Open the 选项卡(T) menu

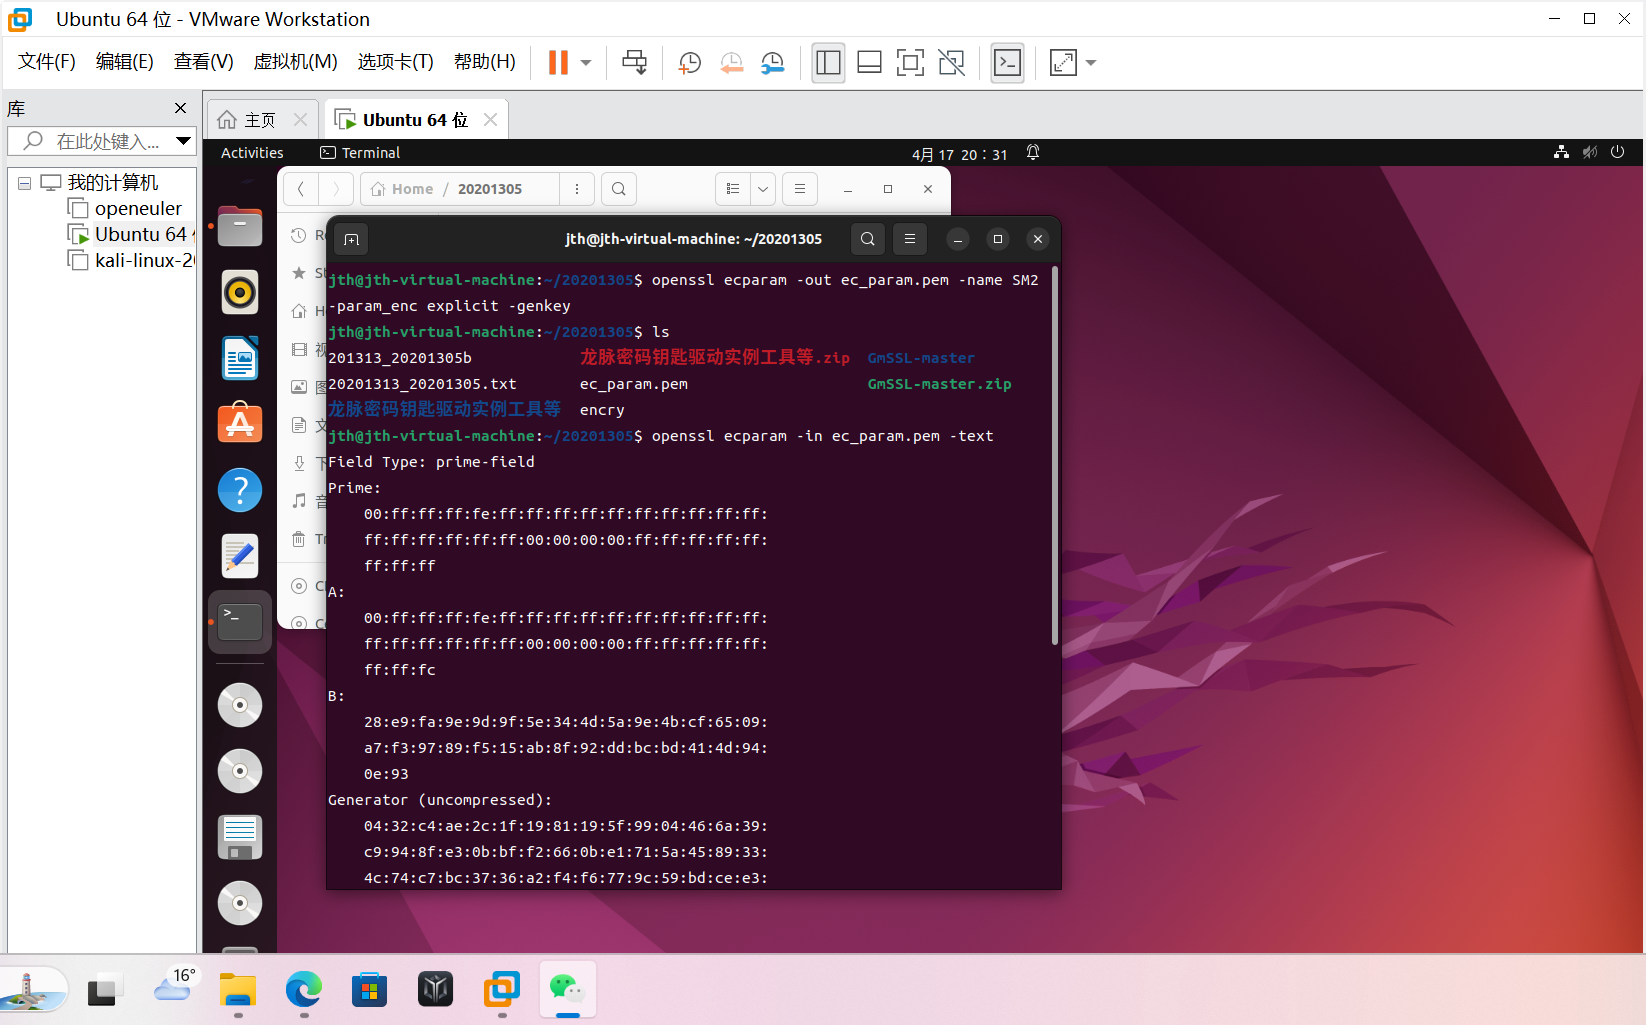pyautogui.click(x=395, y=62)
